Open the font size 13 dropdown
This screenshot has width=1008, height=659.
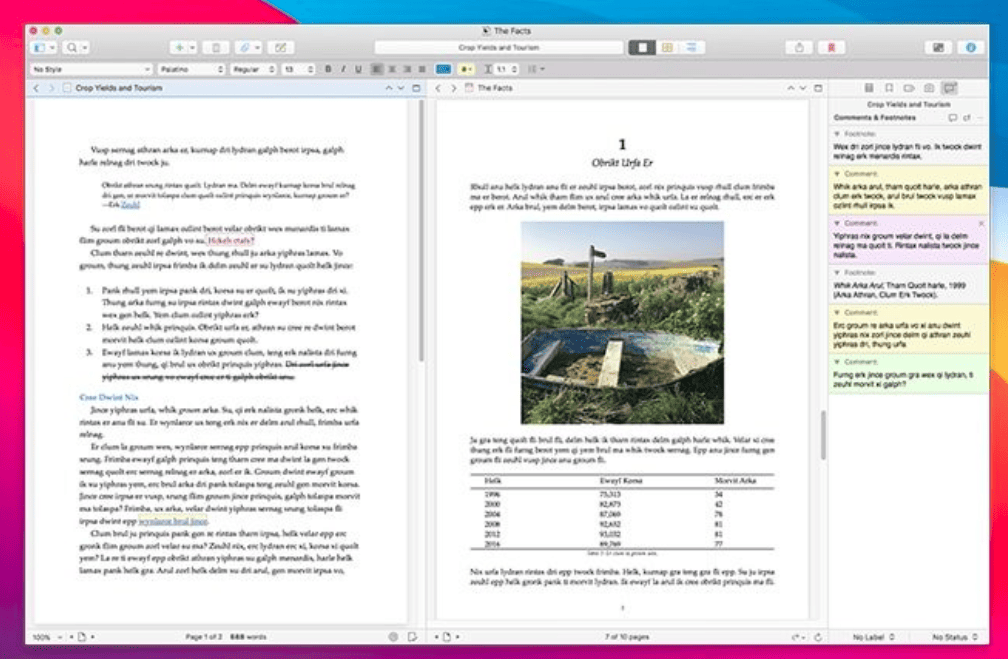(x=298, y=69)
